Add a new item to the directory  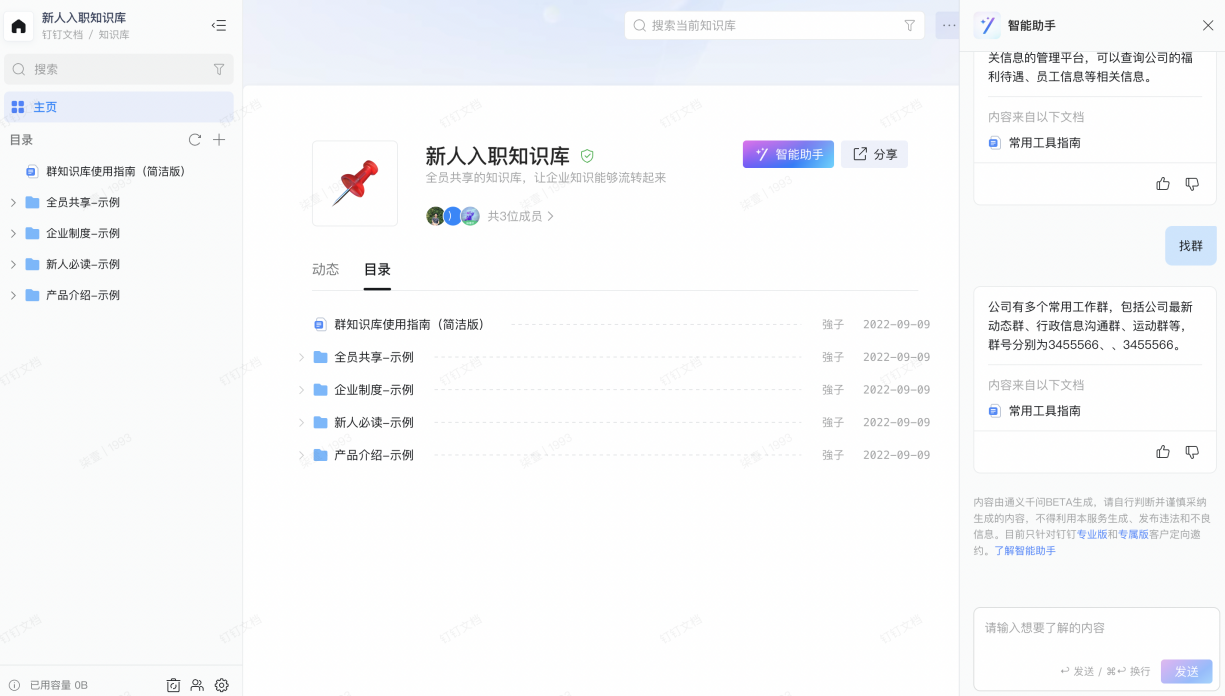(x=220, y=140)
